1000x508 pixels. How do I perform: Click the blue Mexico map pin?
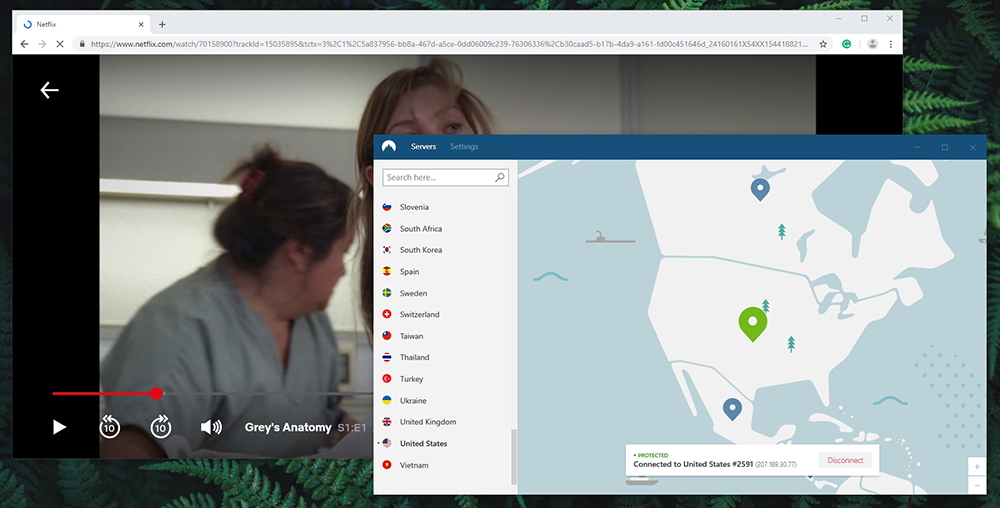[x=732, y=409]
